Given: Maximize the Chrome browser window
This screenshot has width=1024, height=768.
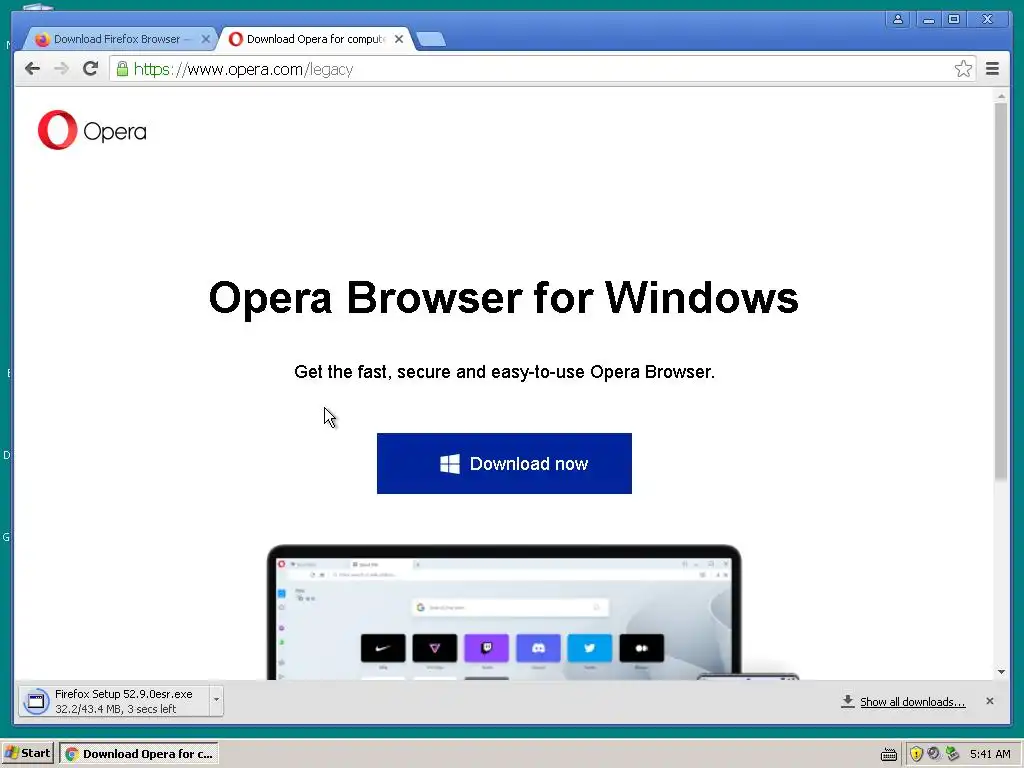Looking at the screenshot, I should point(953,19).
